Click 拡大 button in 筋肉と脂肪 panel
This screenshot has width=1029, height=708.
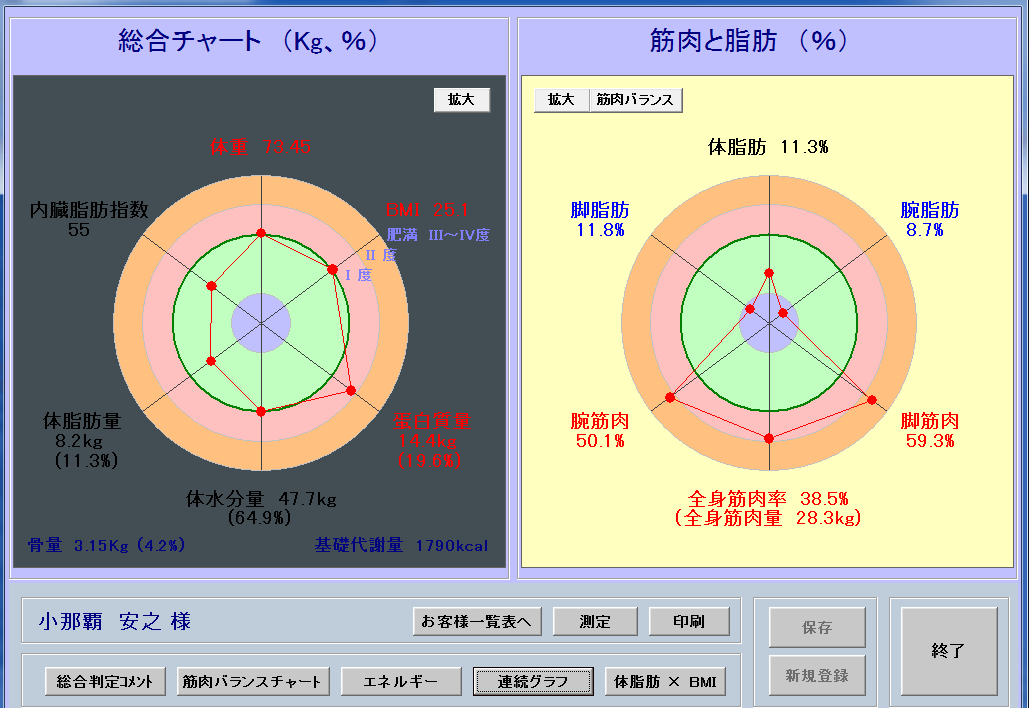561,100
